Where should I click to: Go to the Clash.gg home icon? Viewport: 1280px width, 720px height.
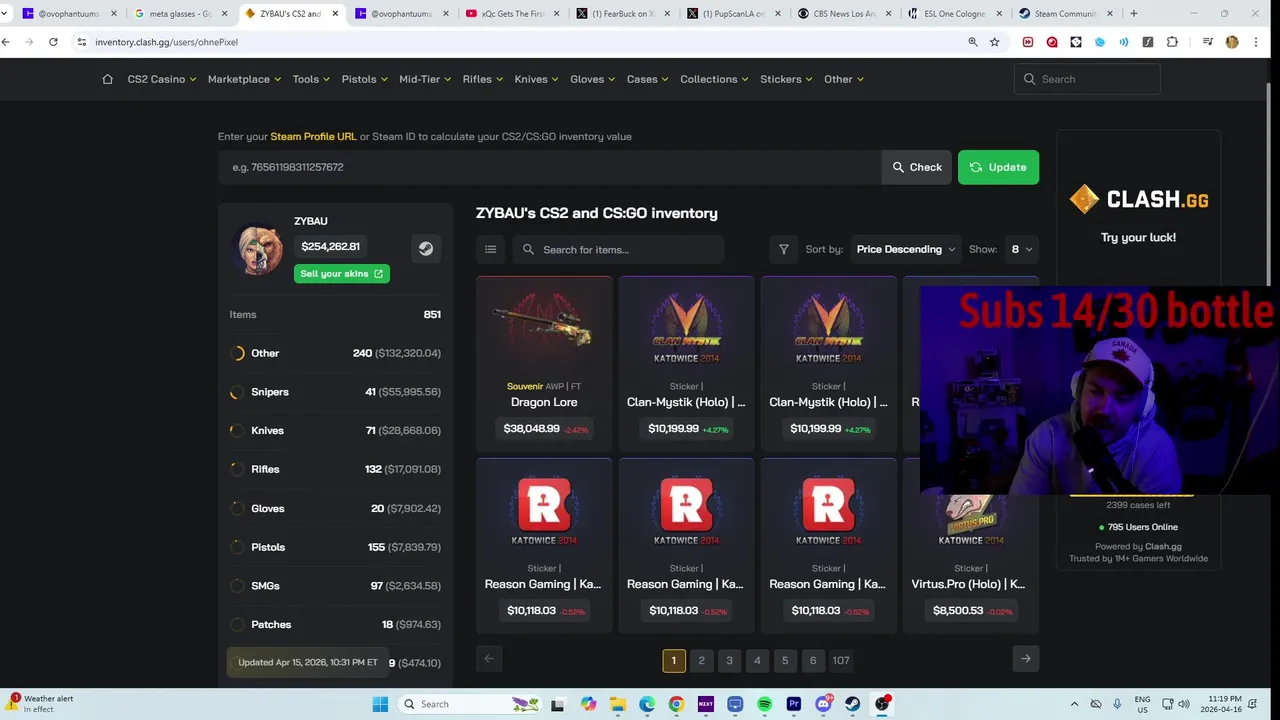[x=107, y=79]
